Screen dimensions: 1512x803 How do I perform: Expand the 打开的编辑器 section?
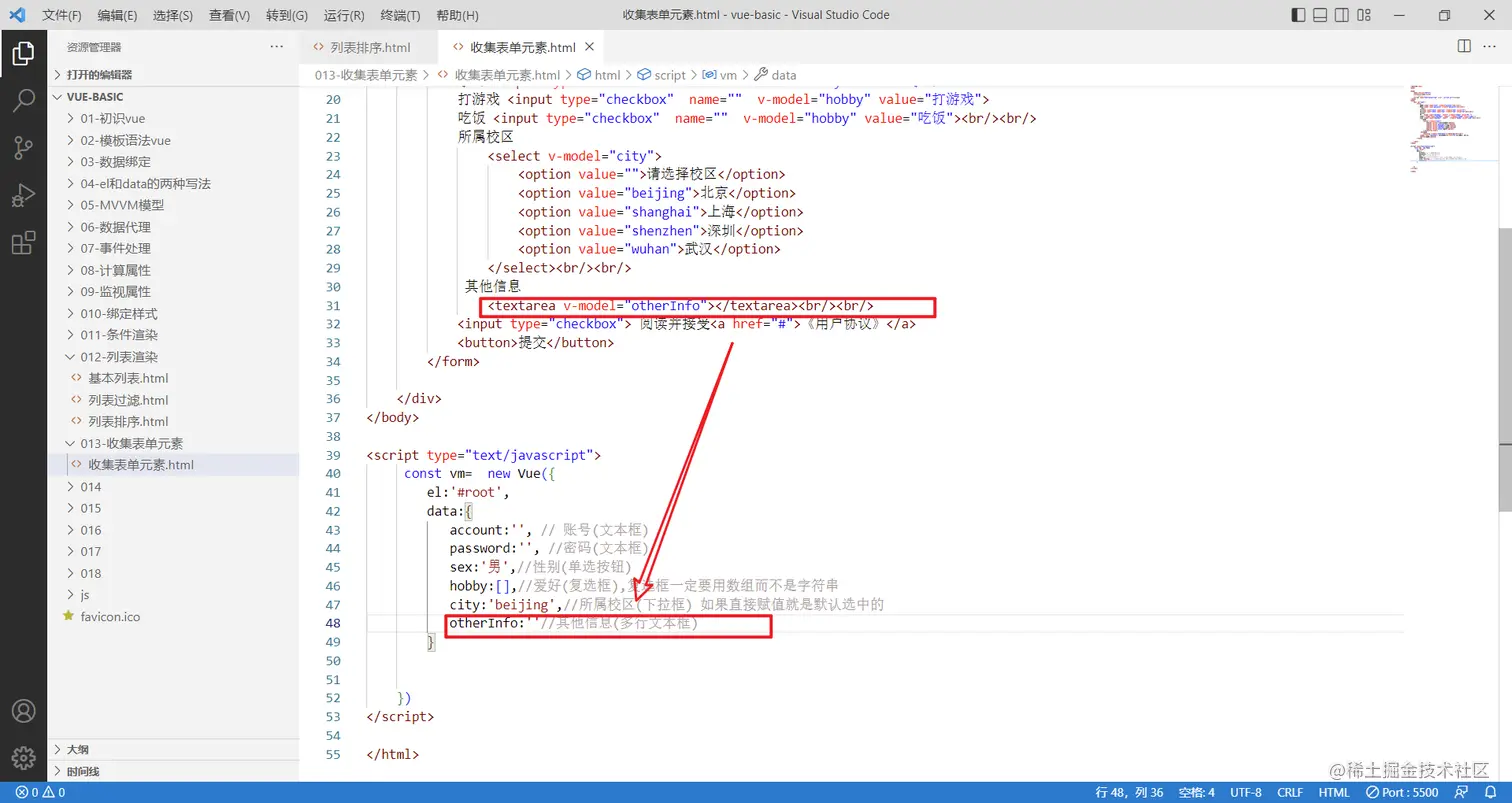tap(99, 74)
